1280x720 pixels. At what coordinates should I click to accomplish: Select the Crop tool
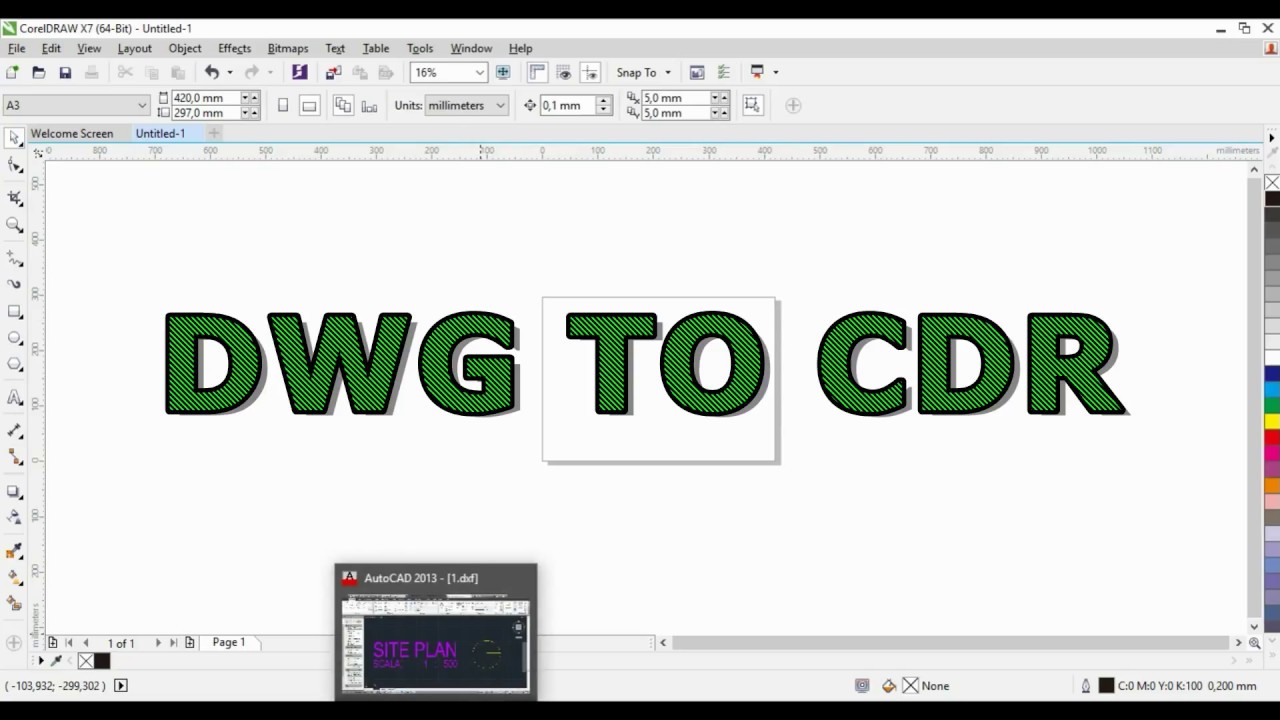[14, 197]
